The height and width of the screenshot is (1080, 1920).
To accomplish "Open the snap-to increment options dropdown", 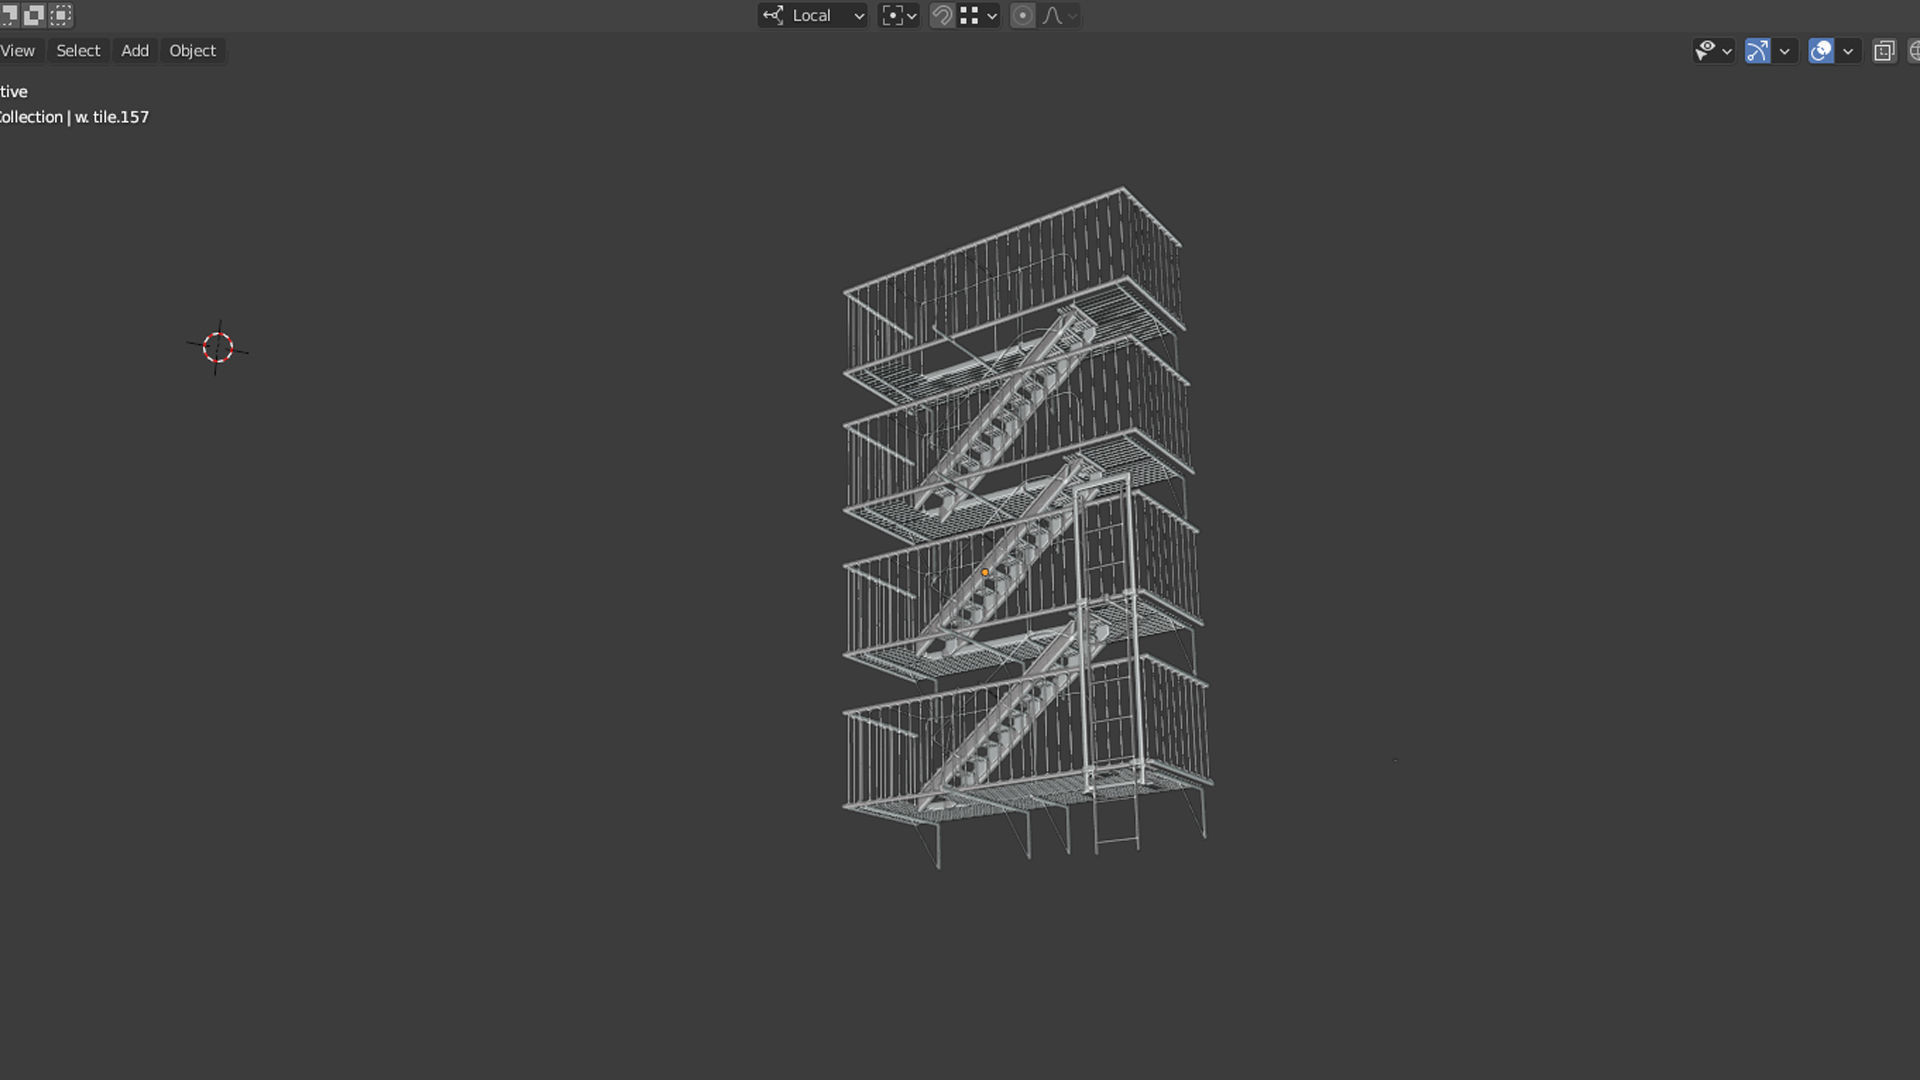I will pos(979,15).
